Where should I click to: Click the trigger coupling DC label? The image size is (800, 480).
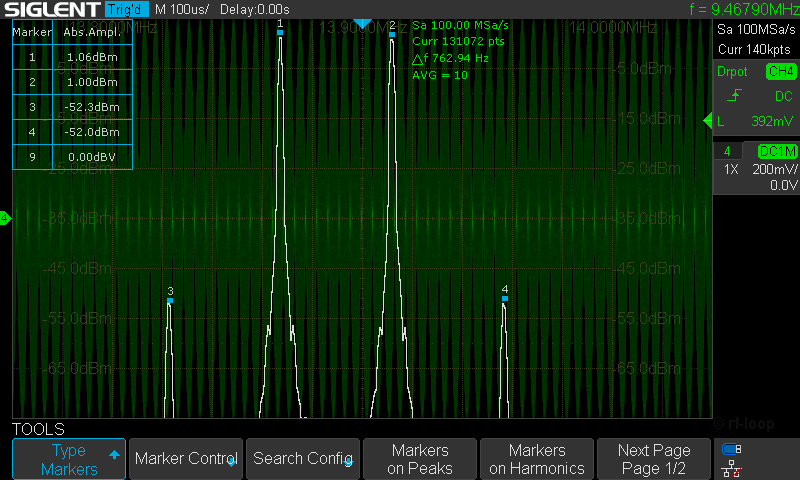783,96
